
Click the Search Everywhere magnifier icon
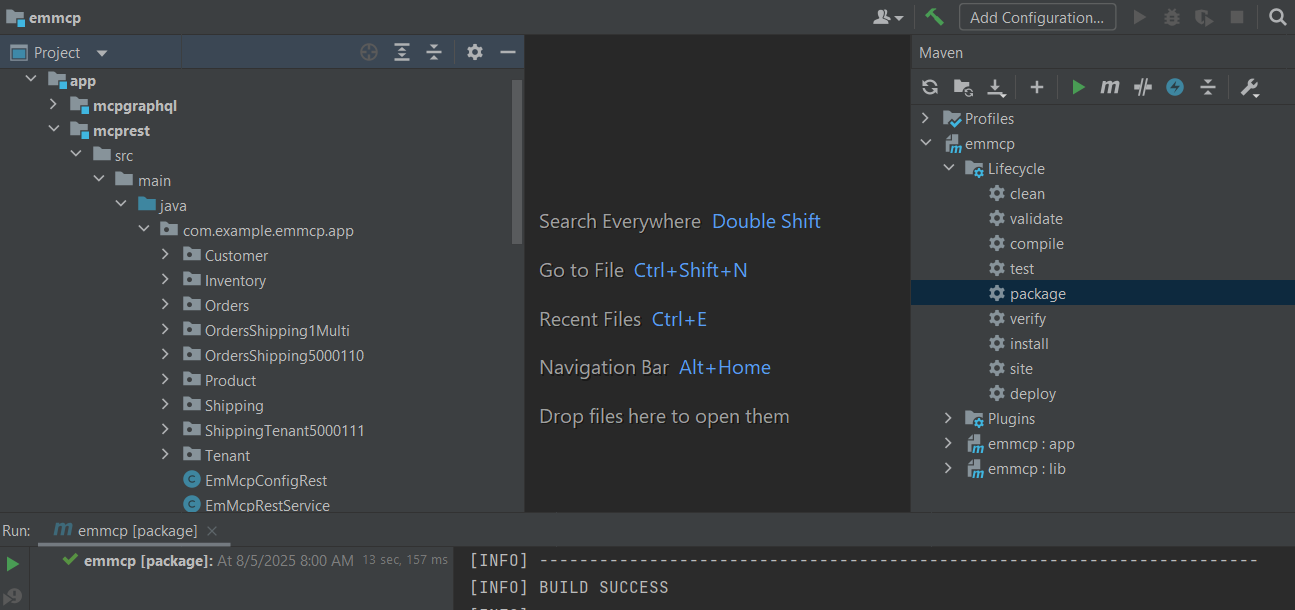click(1277, 17)
